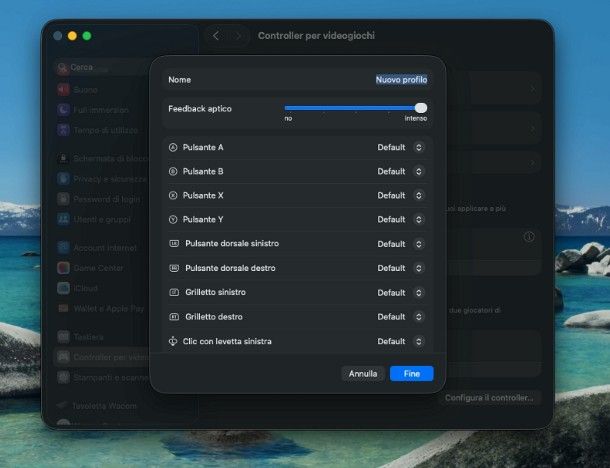Expand the Grilletto sinistro Default dropdown
This screenshot has width=610, height=468.
pyautogui.click(x=418, y=292)
